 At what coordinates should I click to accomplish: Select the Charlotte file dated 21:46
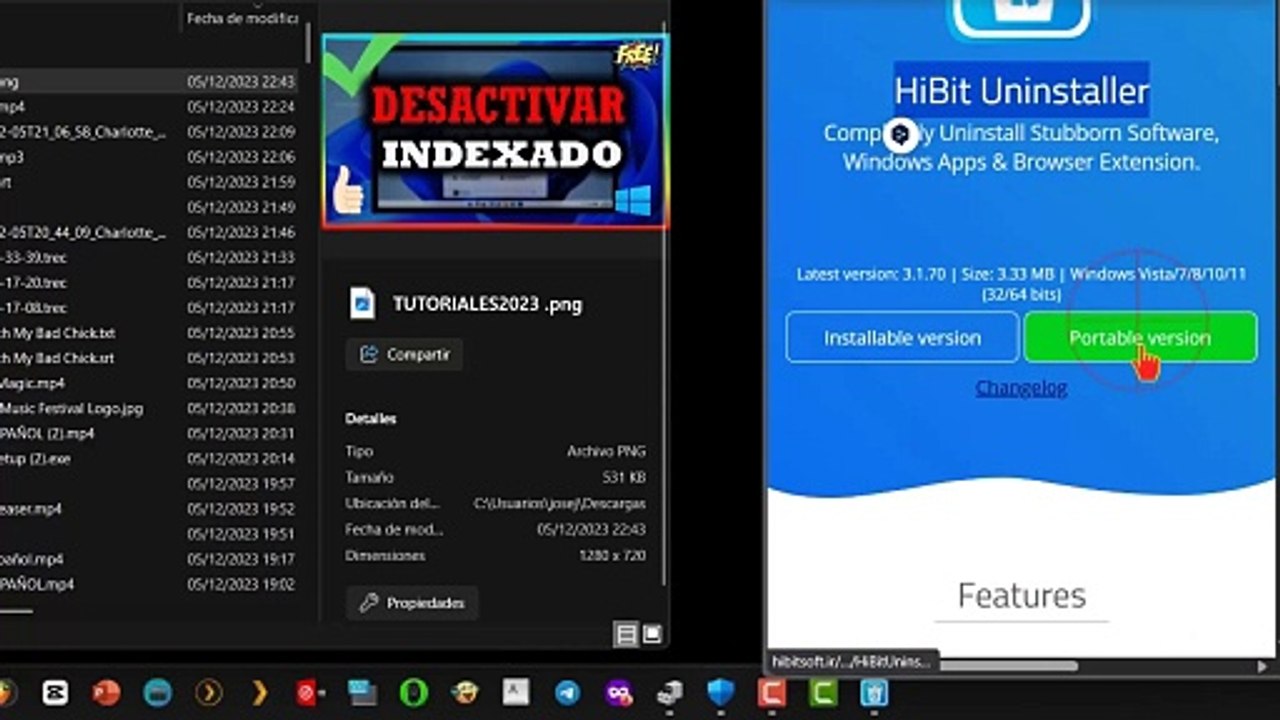coord(148,232)
